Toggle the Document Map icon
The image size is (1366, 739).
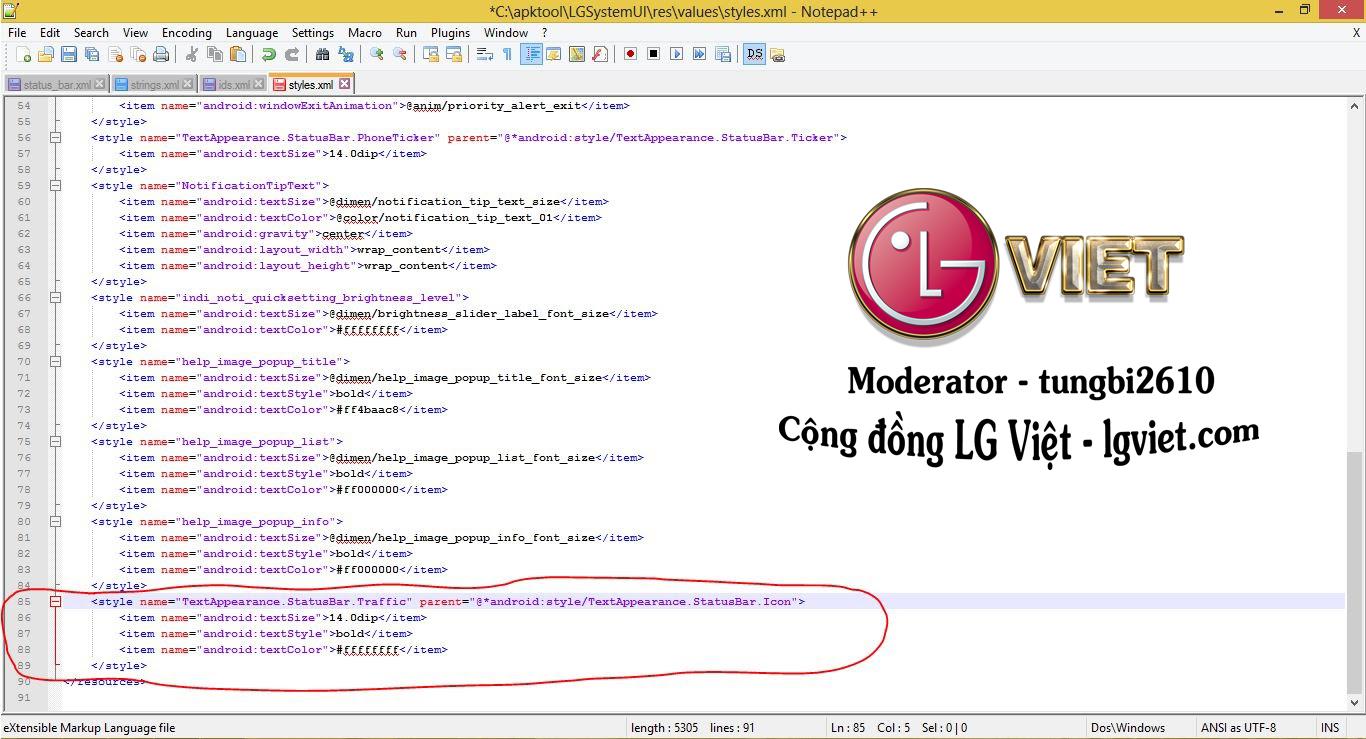tap(576, 54)
